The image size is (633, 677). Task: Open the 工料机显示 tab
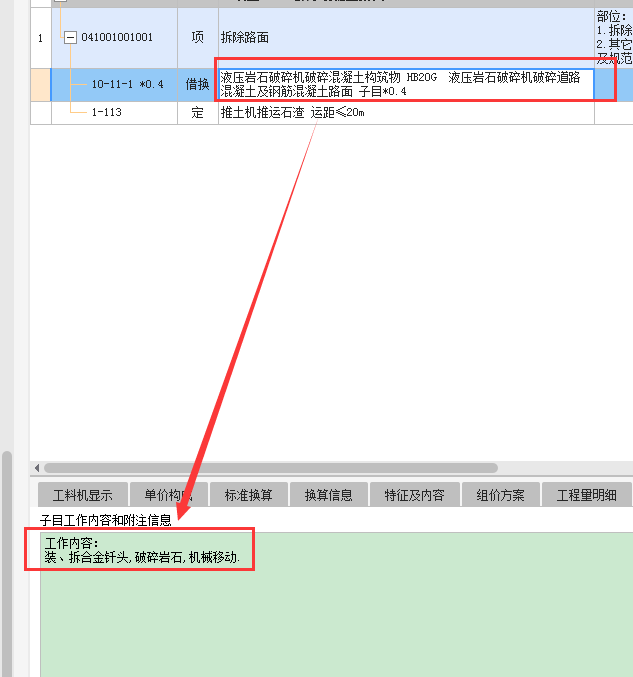pos(83,495)
